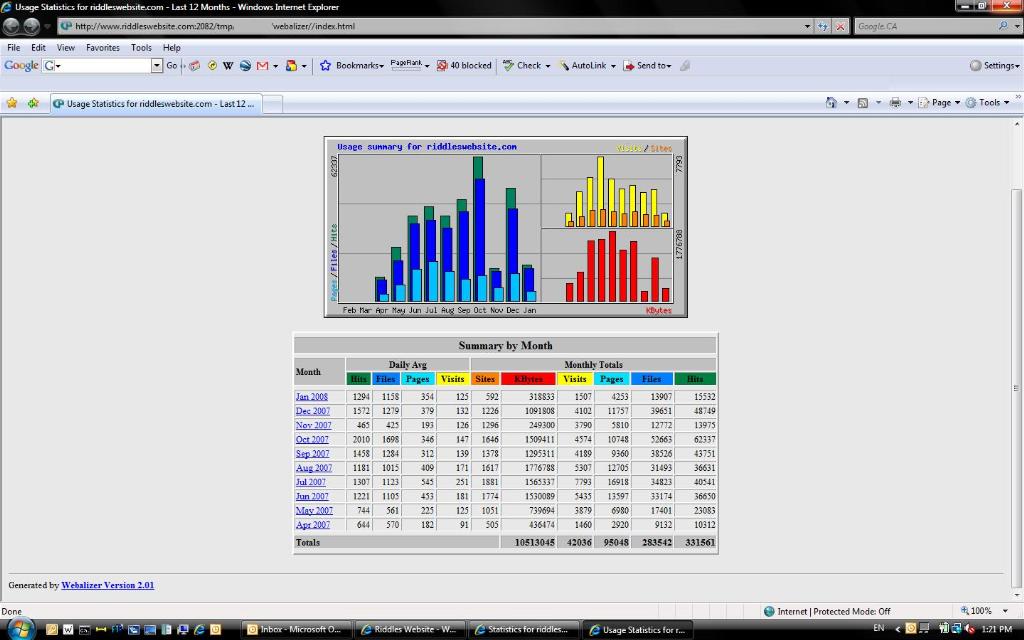
Task: Open the Tools dropdown in command bar
Action: [x=987, y=103]
